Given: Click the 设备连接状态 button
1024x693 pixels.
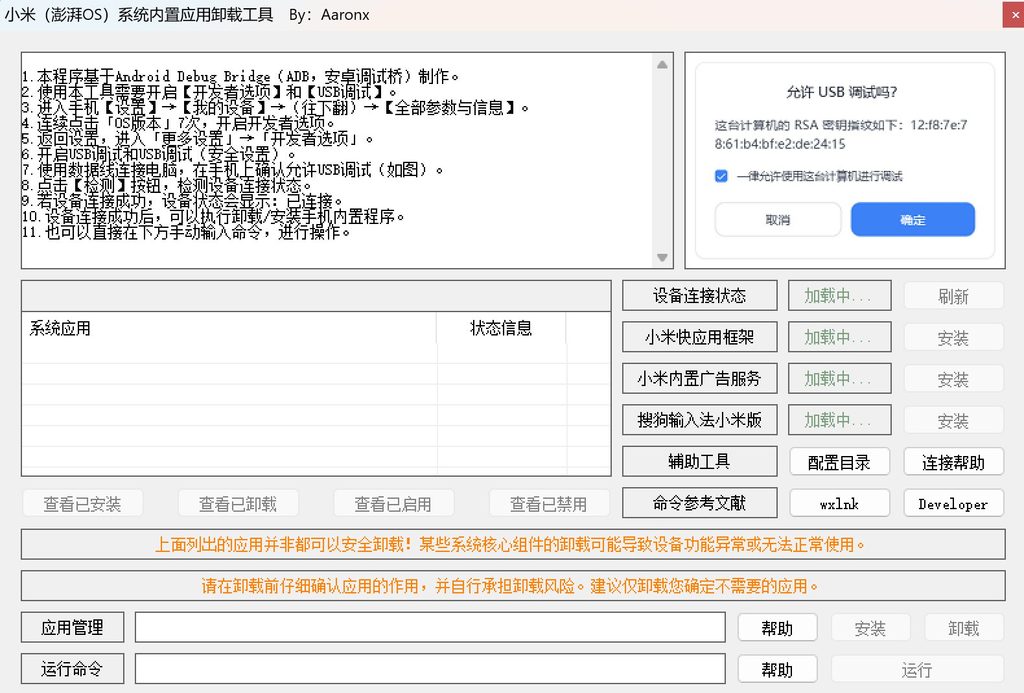Looking at the screenshot, I should [x=699, y=296].
